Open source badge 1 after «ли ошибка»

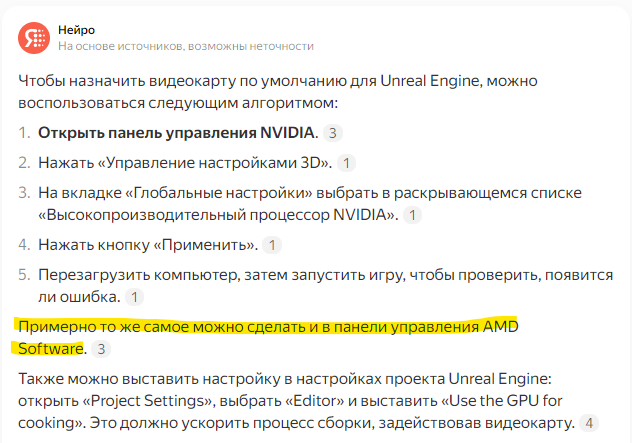134,297
